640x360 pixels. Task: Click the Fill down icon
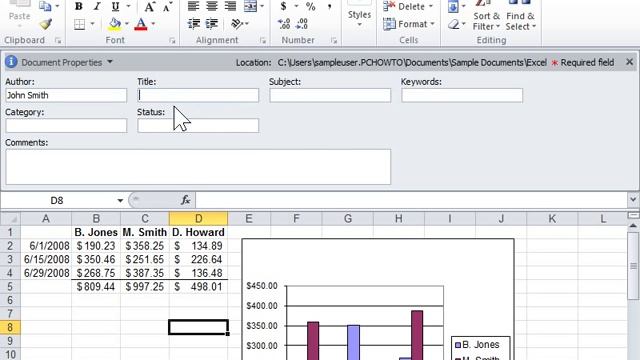click(453, 6)
